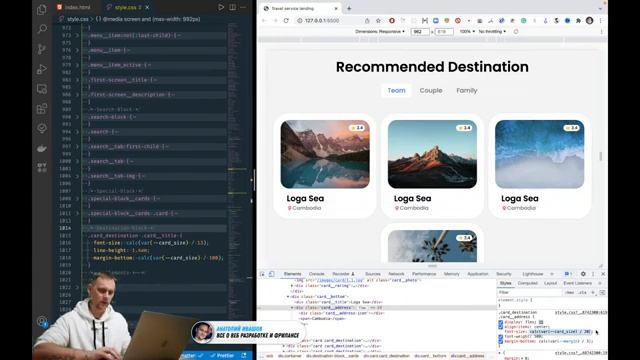
Task: Open the Docker whale sidebar icon
Action: pyautogui.click(x=42, y=149)
